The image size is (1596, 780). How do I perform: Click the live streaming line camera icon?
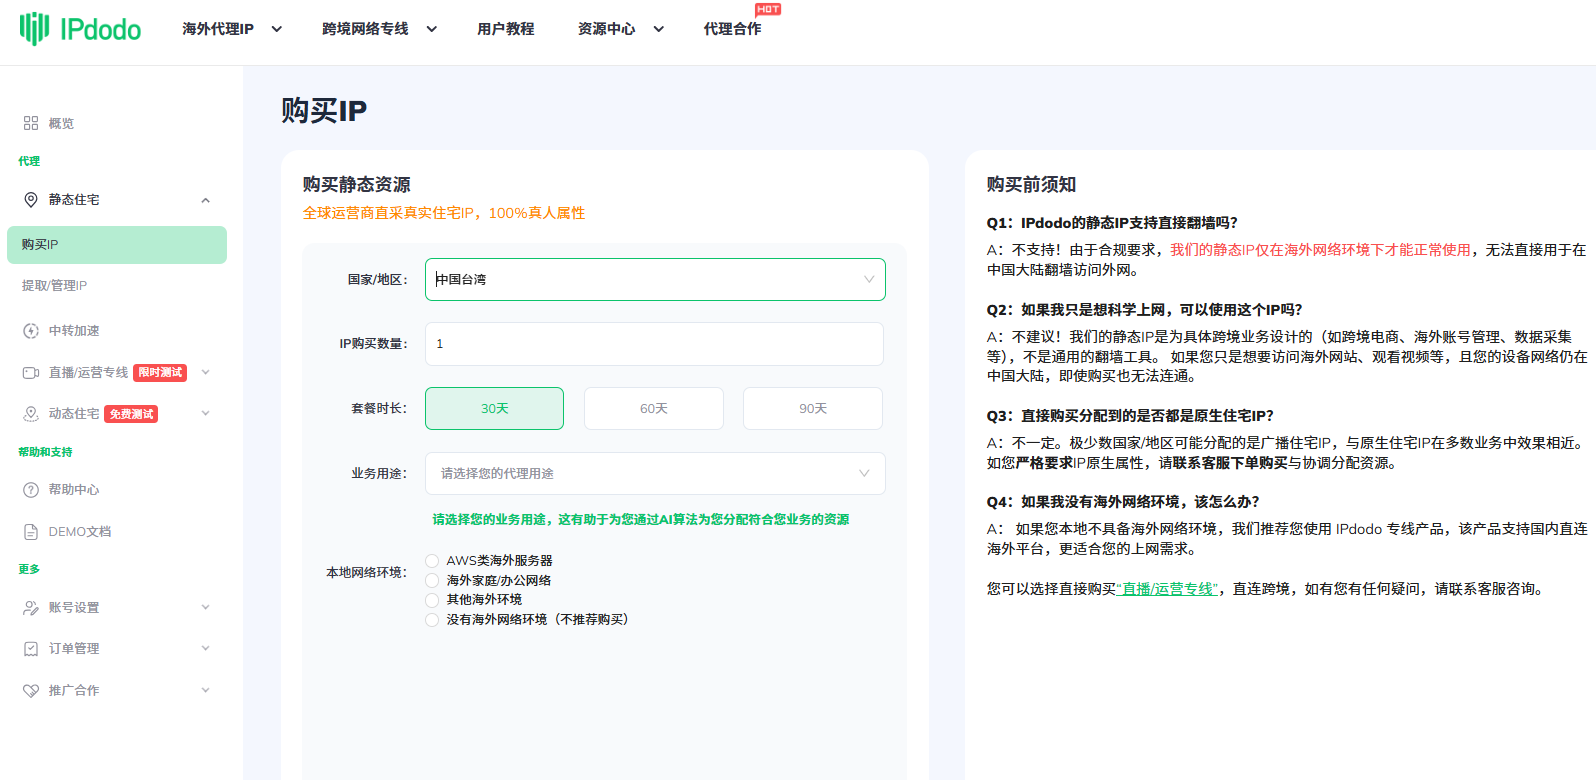(x=31, y=373)
